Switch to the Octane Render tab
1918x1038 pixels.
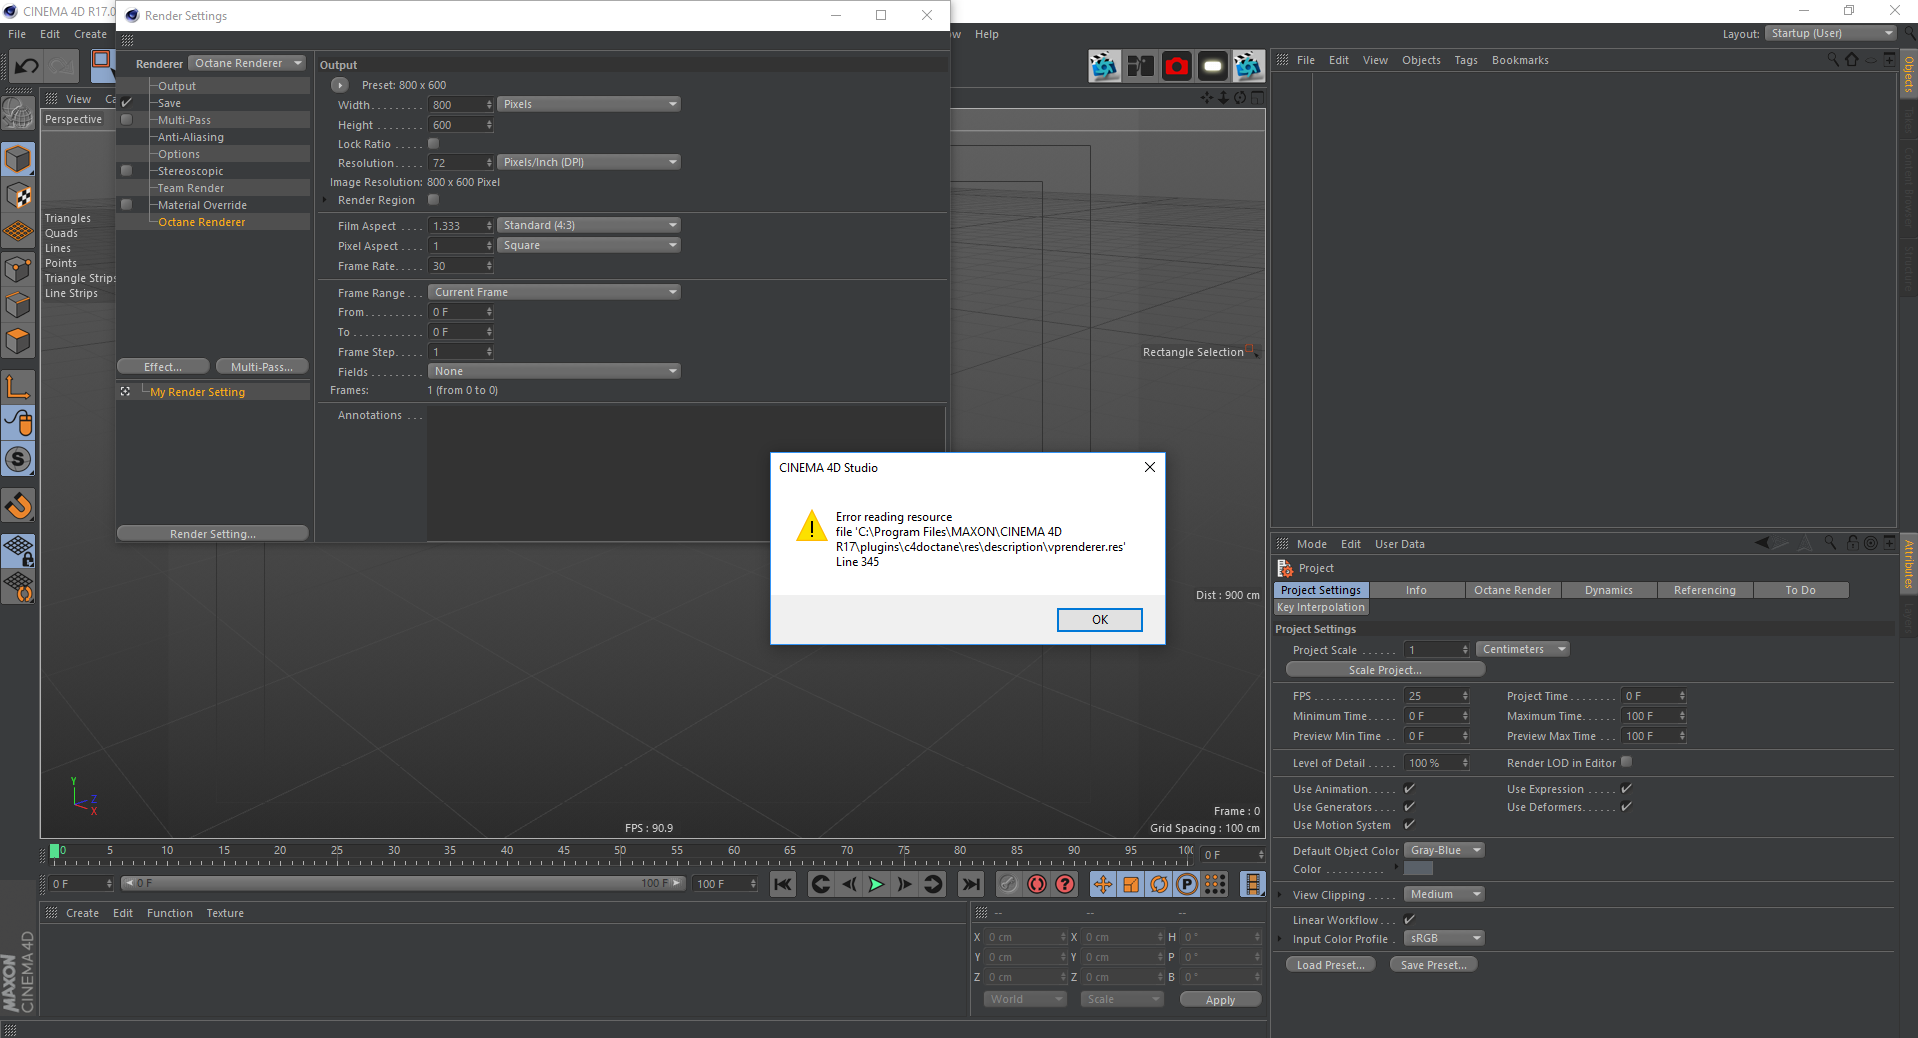tap(1512, 590)
